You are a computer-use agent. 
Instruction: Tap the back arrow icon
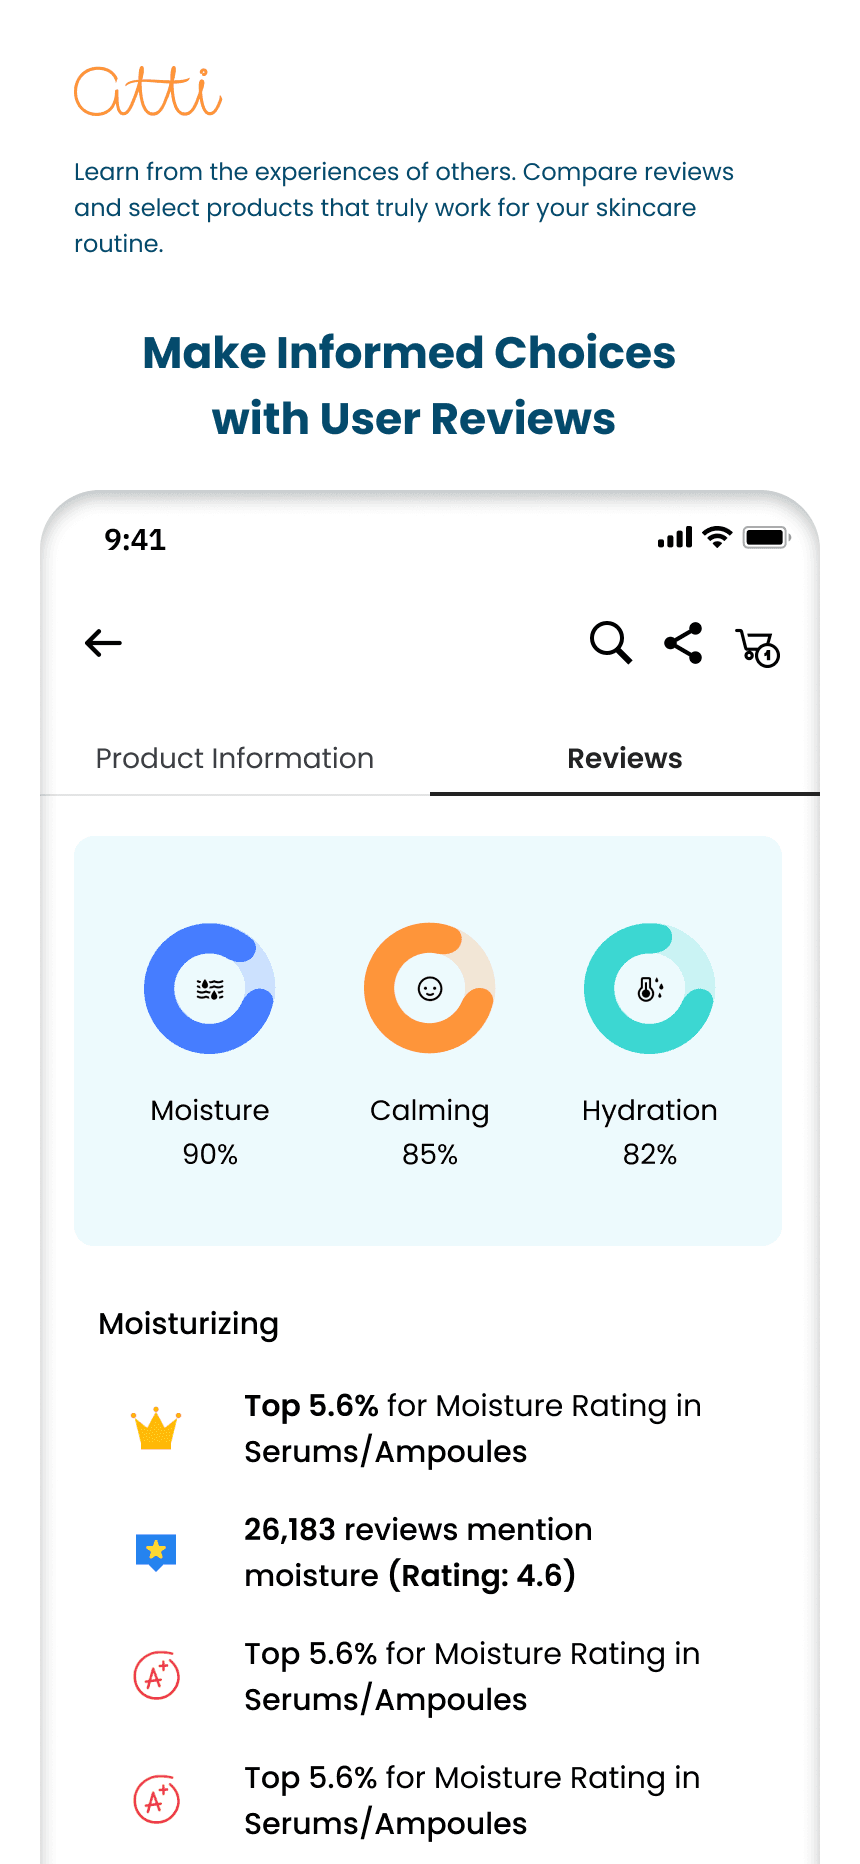click(x=103, y=643)
